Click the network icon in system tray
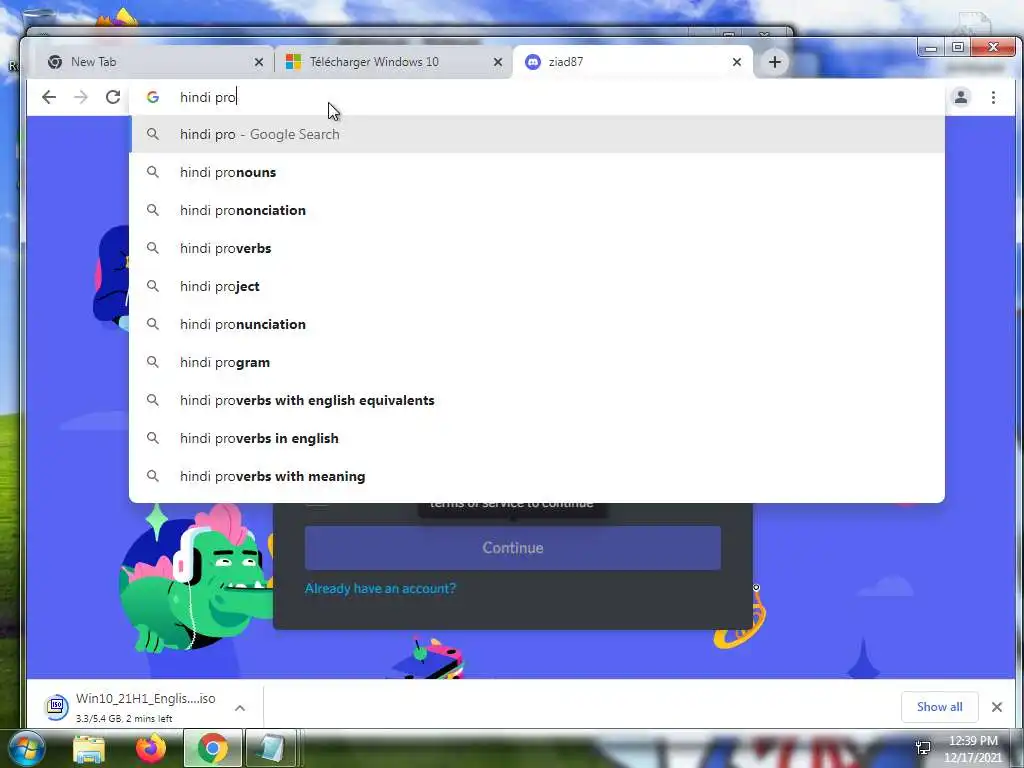Viewport: 1024px width, 768px height. (923, 748)
